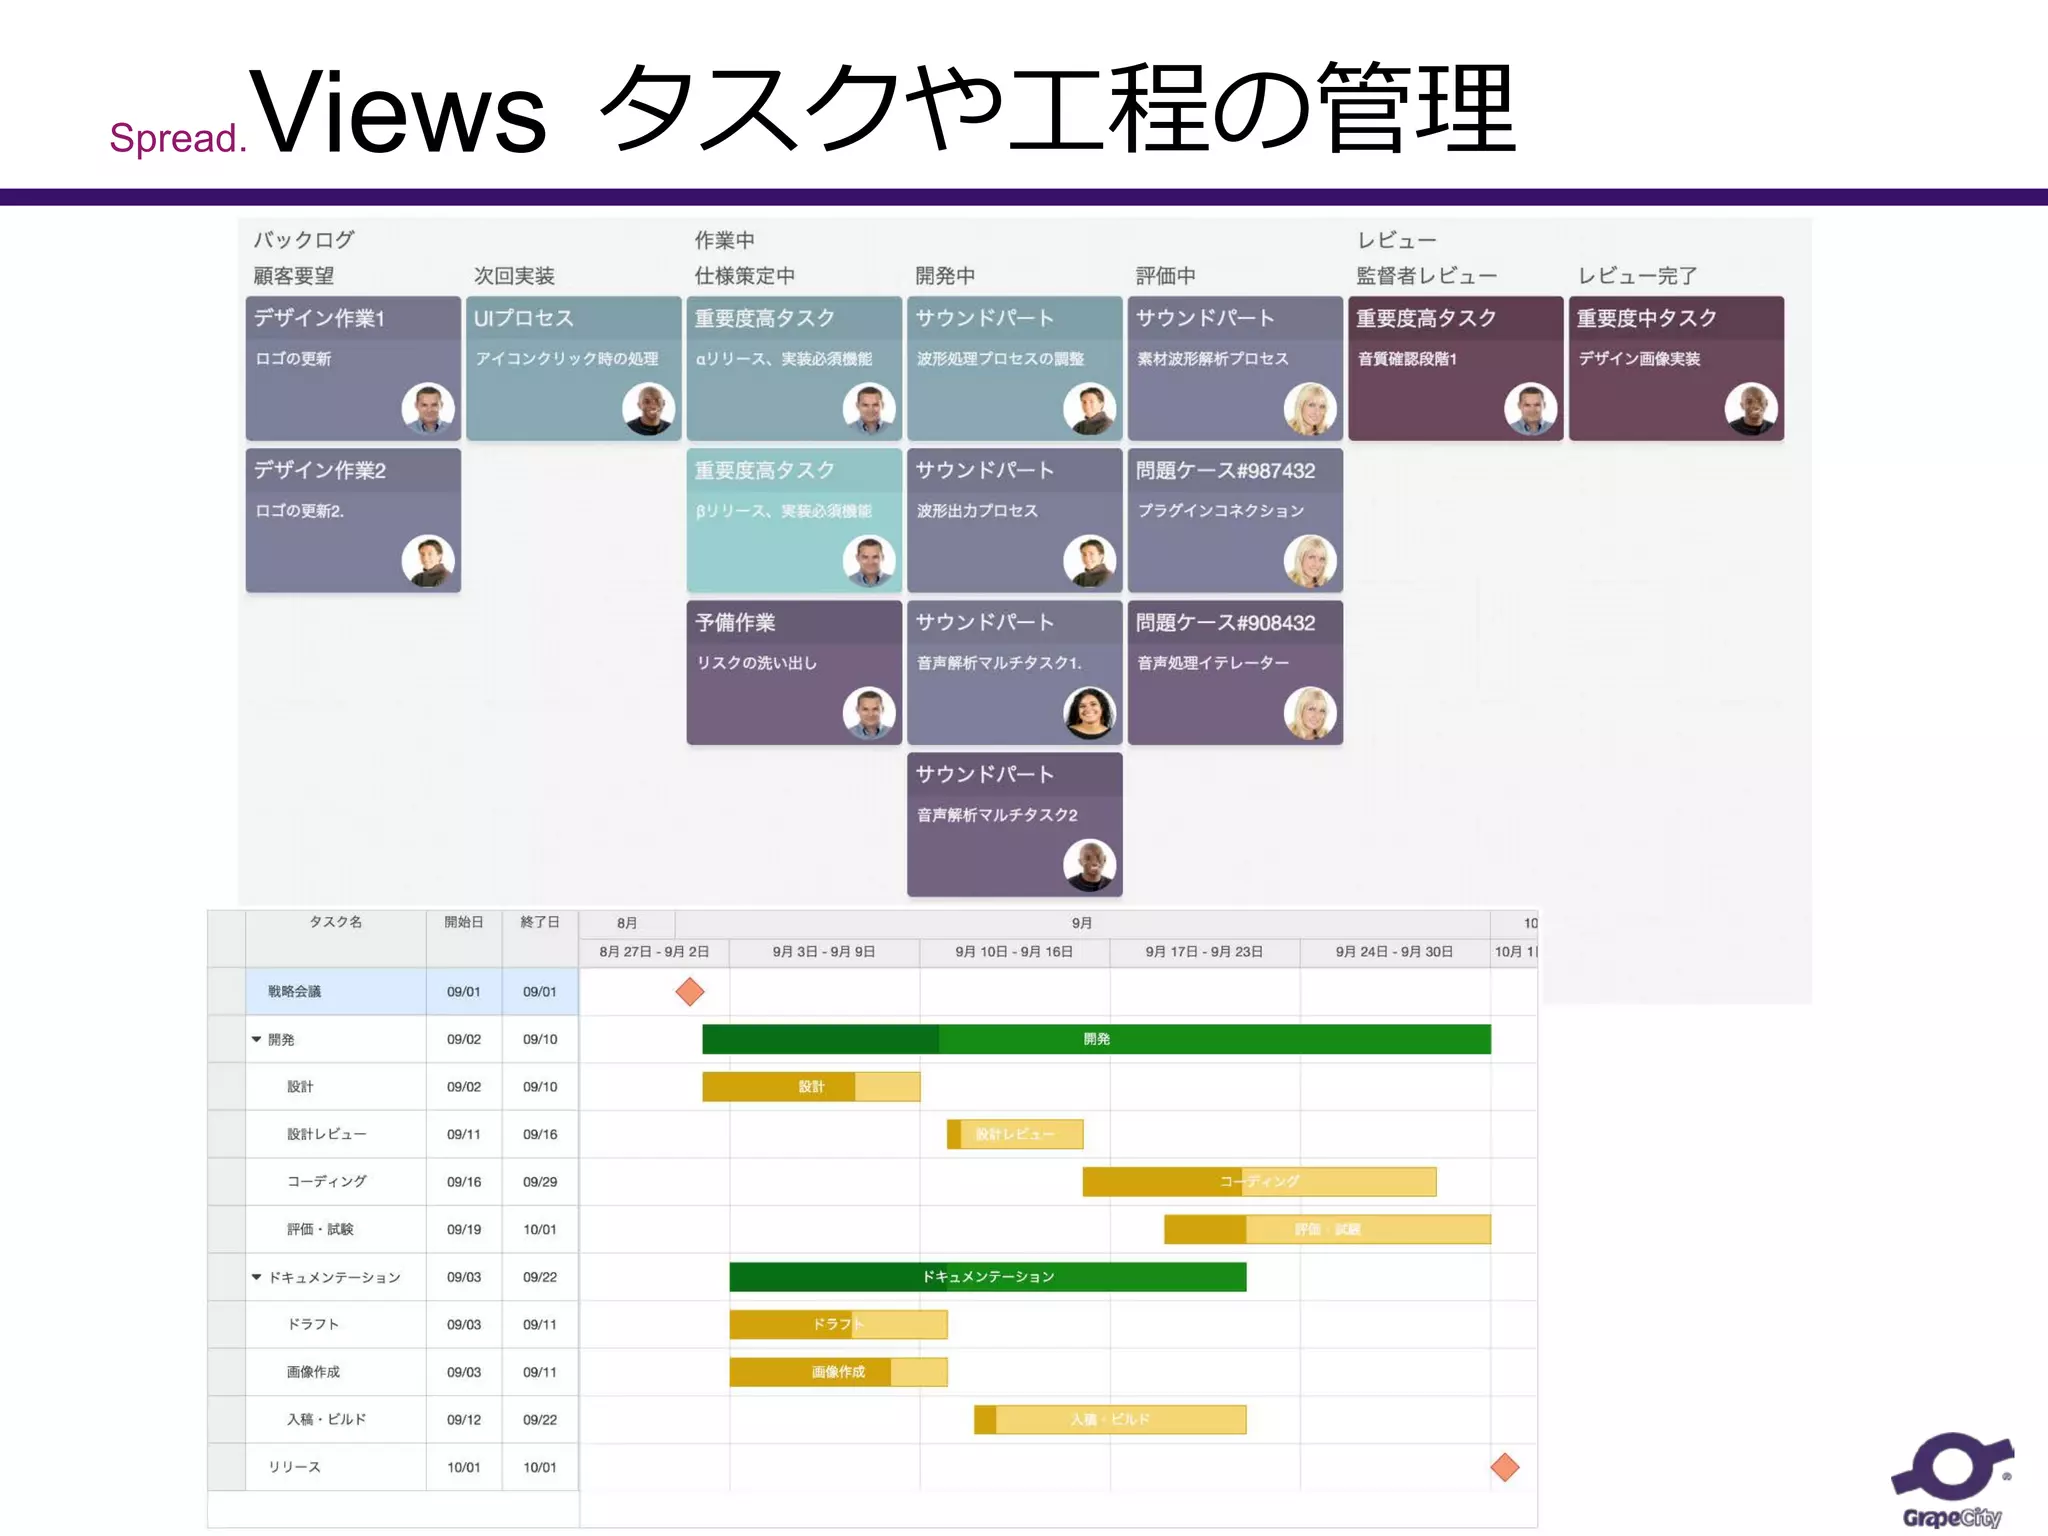Click avatar on 音声解析マルチタスク1 card

[1090, 712]
